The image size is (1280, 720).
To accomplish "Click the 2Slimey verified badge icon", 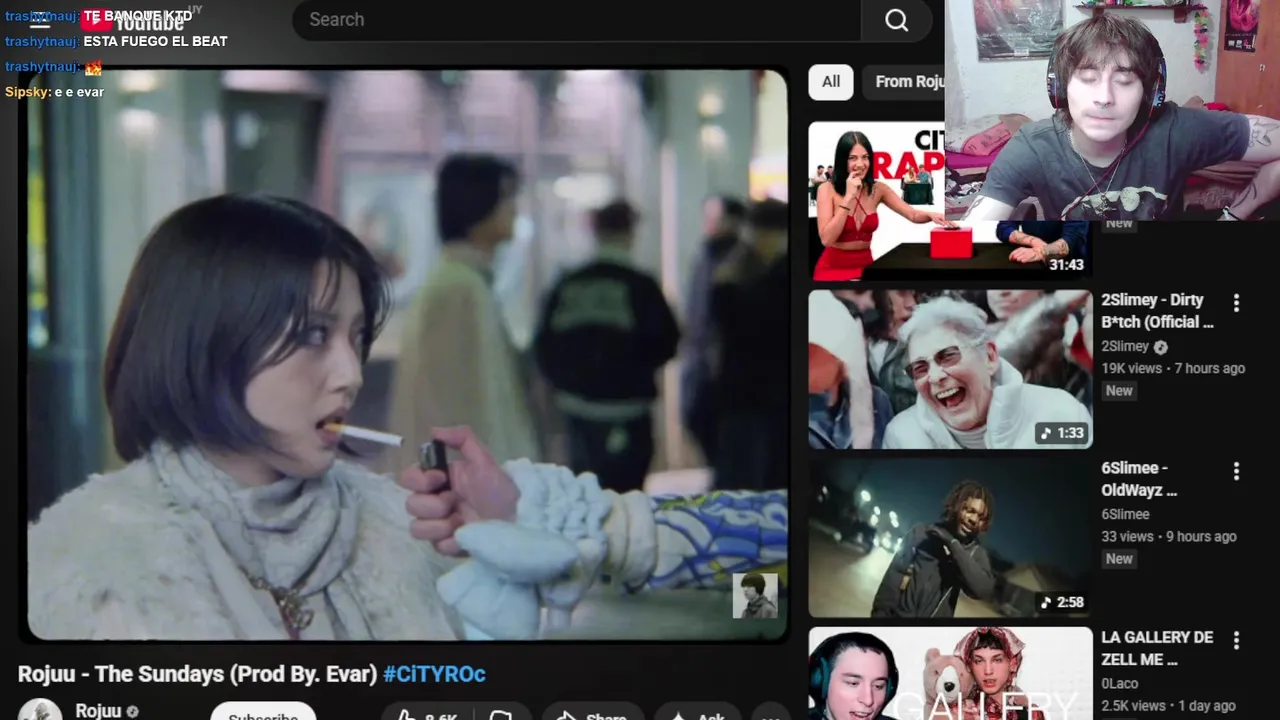I will pos(1161,347).
